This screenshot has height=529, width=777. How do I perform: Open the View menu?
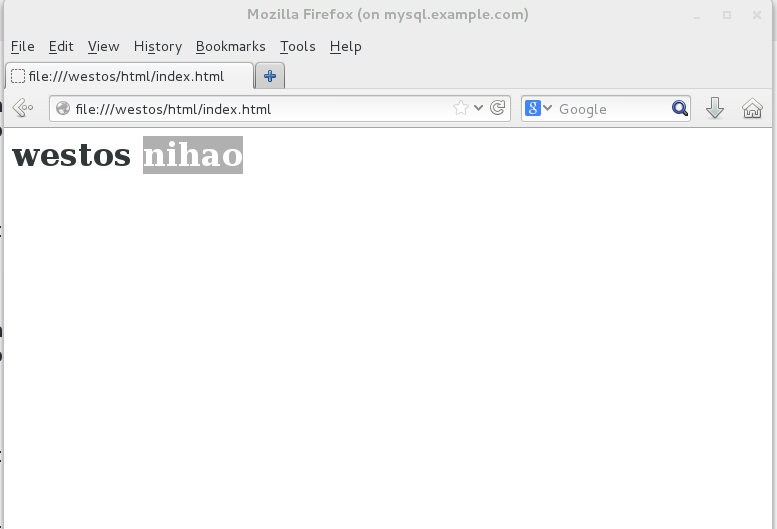click(x=104, y=47)
